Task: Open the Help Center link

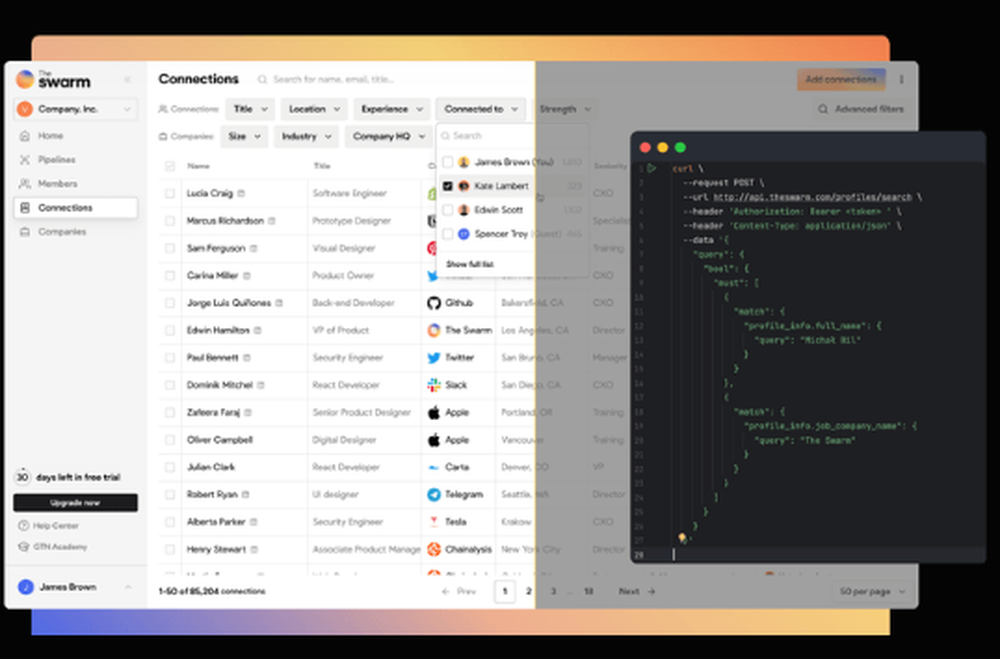Action: pyautogui.click(x=49, y=526)
